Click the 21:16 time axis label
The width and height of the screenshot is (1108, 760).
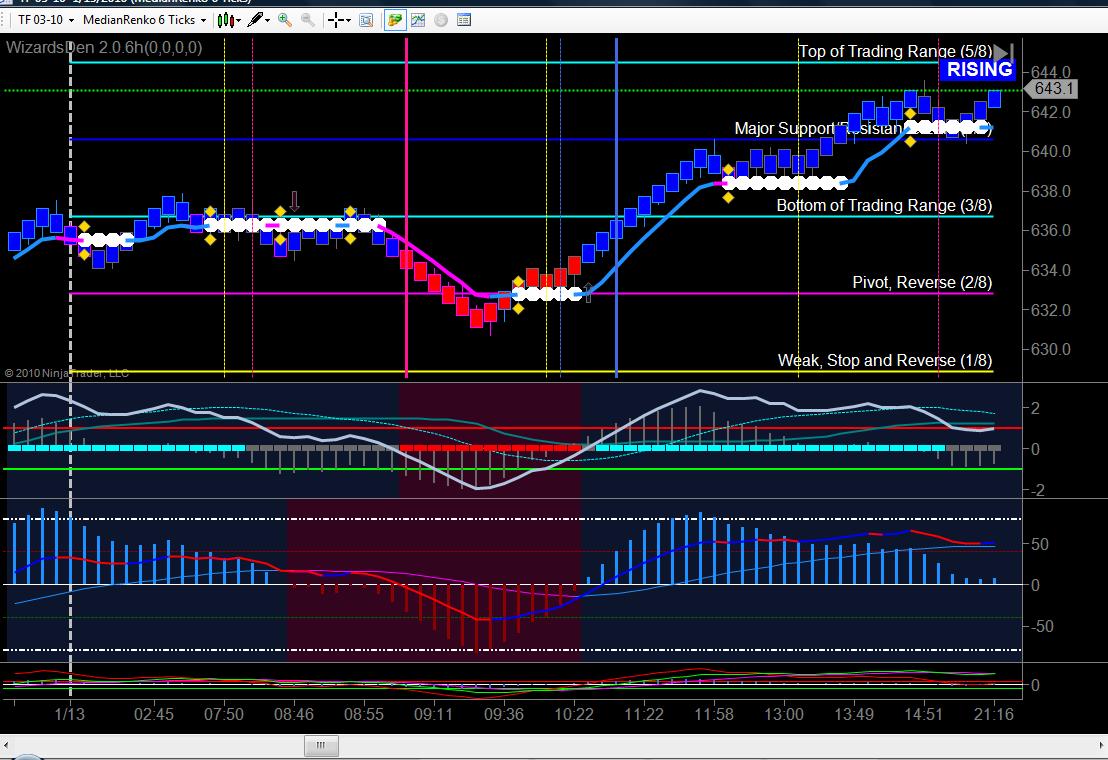994,714
